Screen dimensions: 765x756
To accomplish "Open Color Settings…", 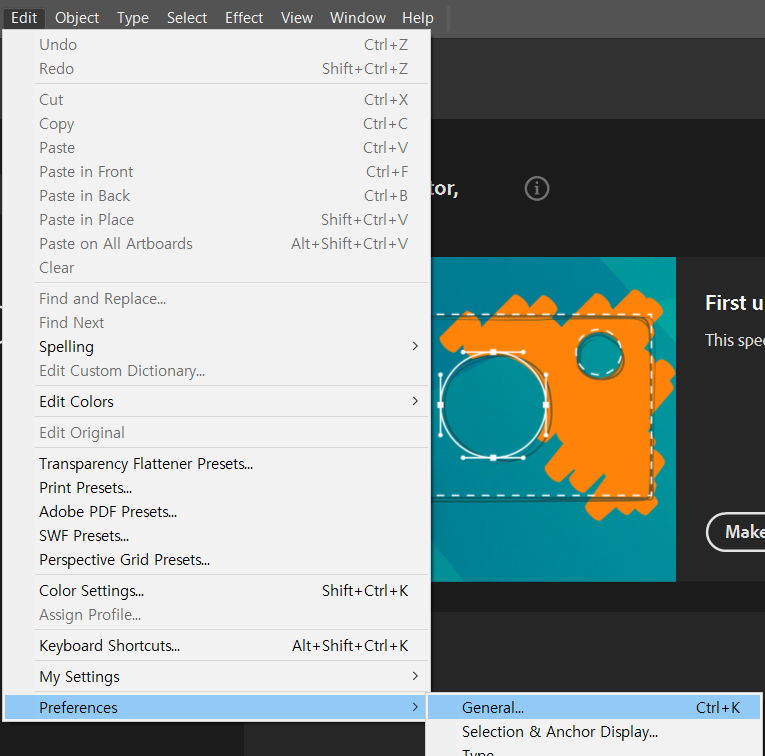I will tap(217, 591).
